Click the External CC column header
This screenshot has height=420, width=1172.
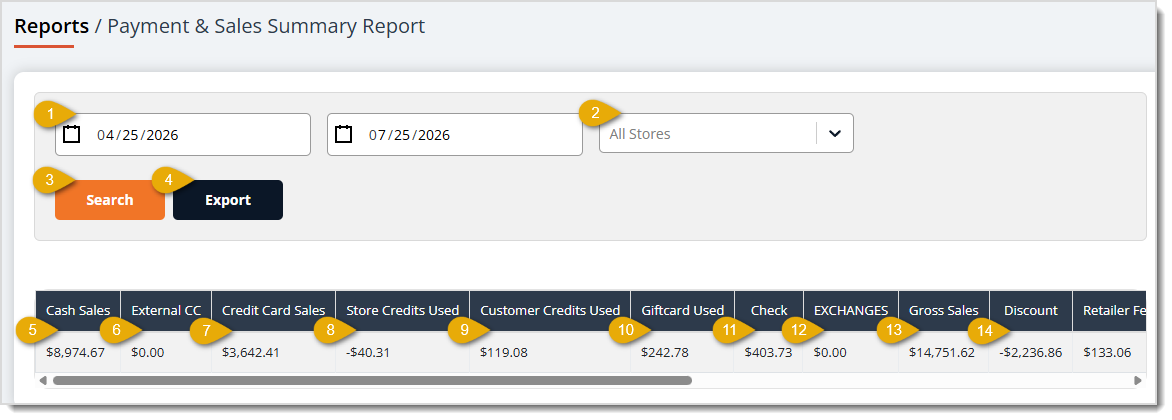click(166, 310)
